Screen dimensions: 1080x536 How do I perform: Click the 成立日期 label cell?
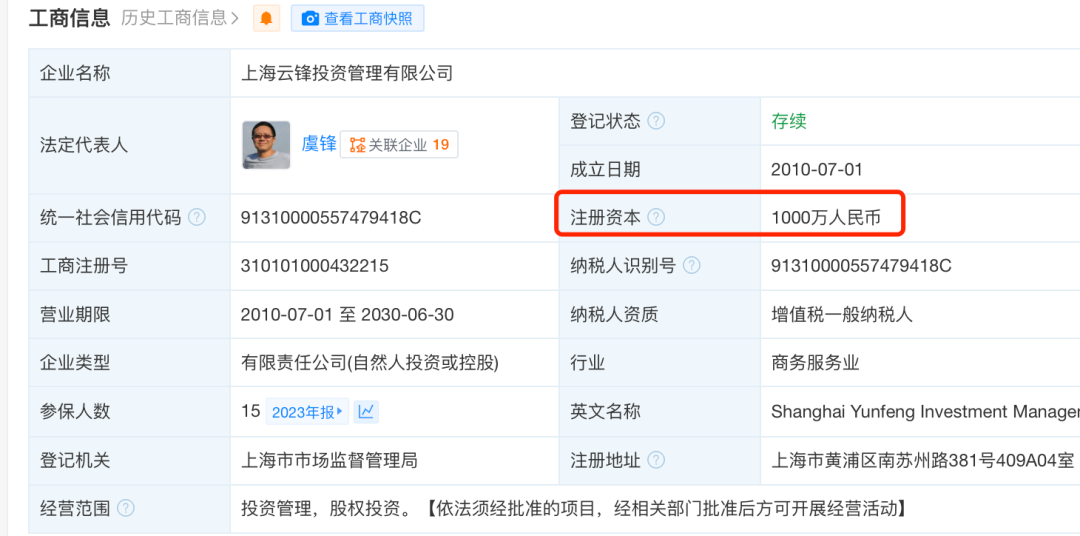[660, 169]
